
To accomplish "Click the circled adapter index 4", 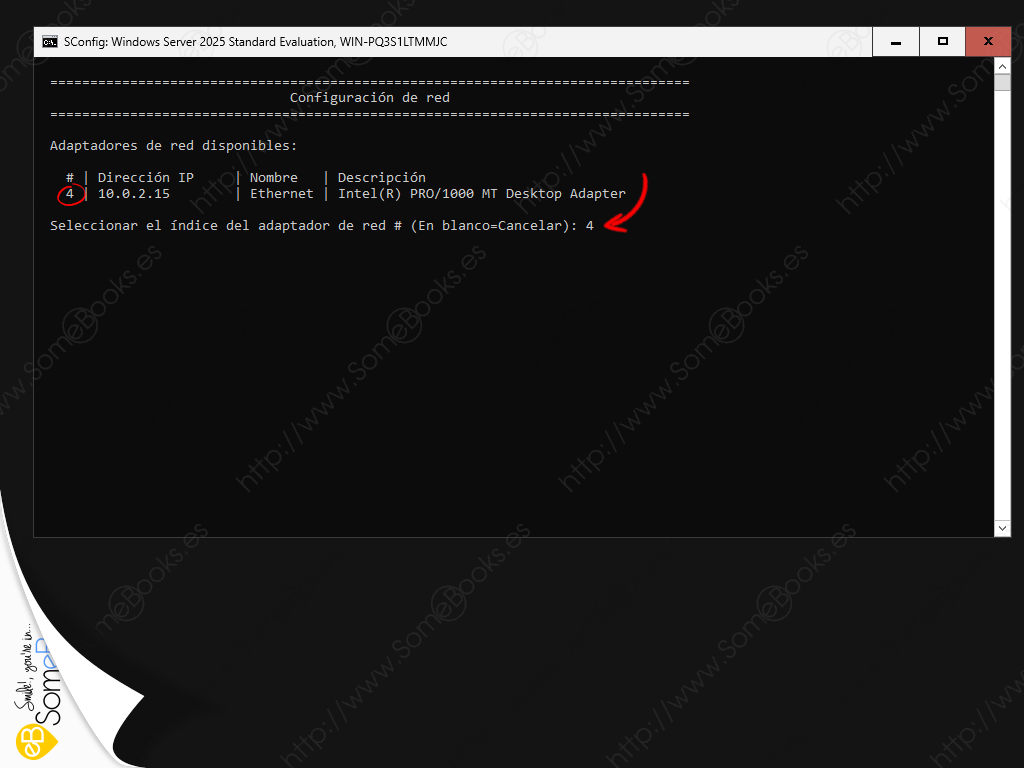I will [70, 194].
